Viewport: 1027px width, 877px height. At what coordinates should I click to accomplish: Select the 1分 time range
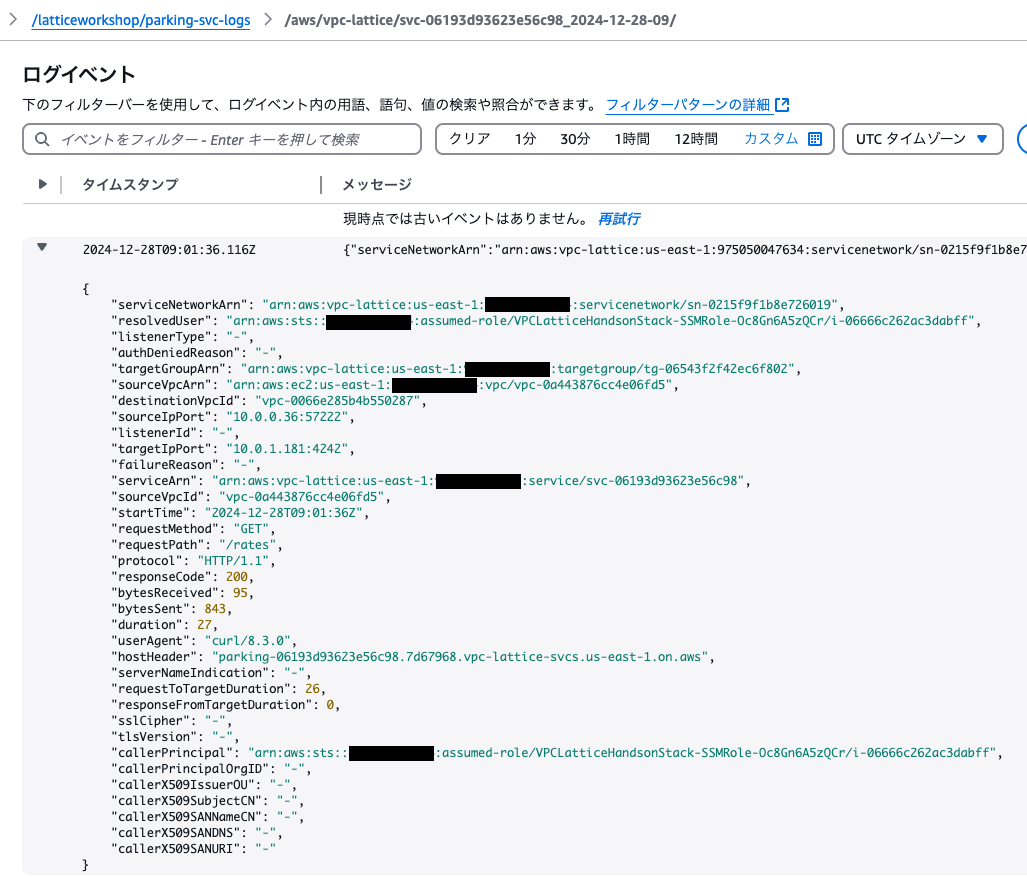[525, 139]
